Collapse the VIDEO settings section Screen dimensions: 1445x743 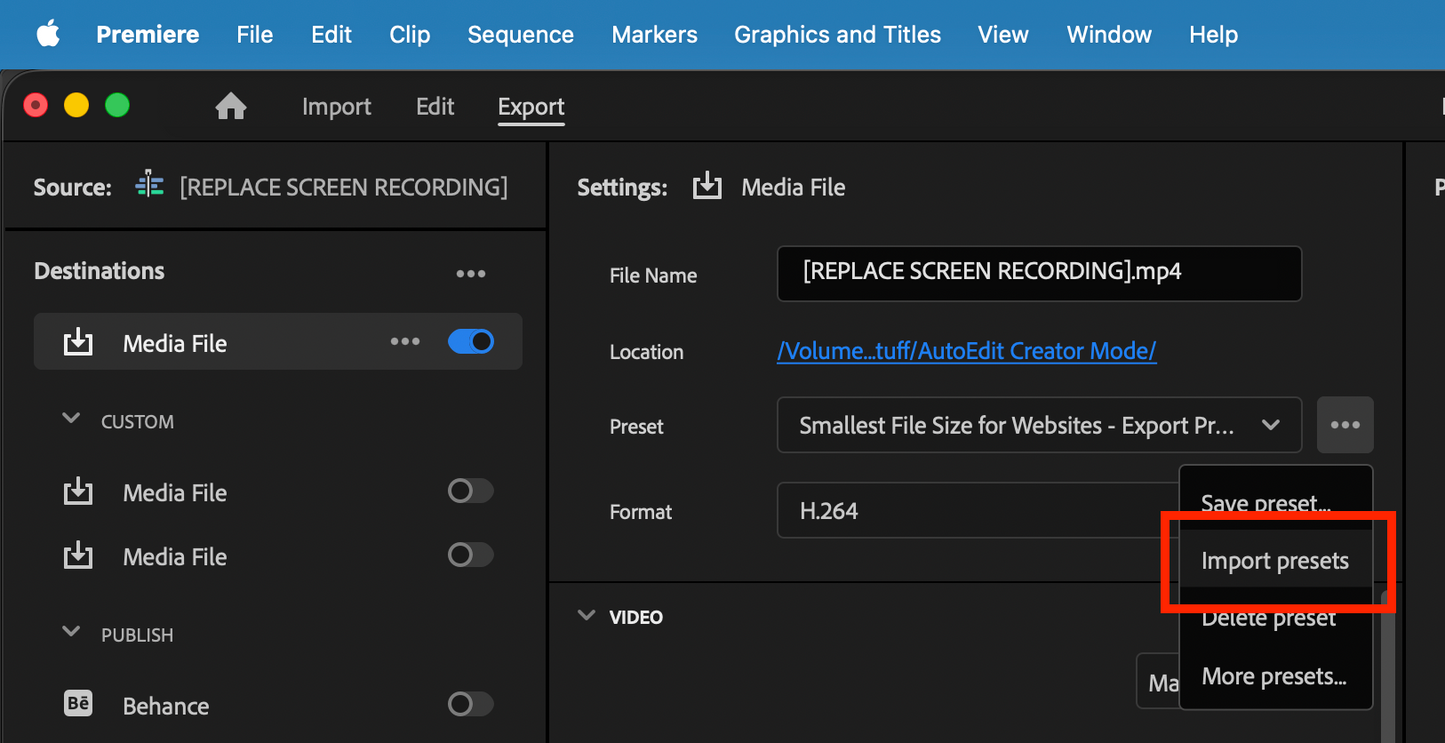pos(586,616)
